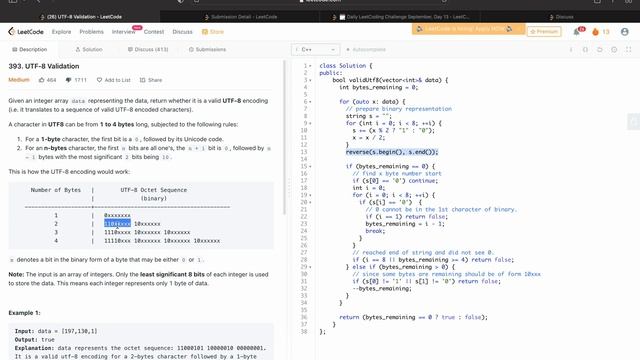
Task: Click the 'int bytes_remaining = 0;' code line
Action: [x=378, y=87]
